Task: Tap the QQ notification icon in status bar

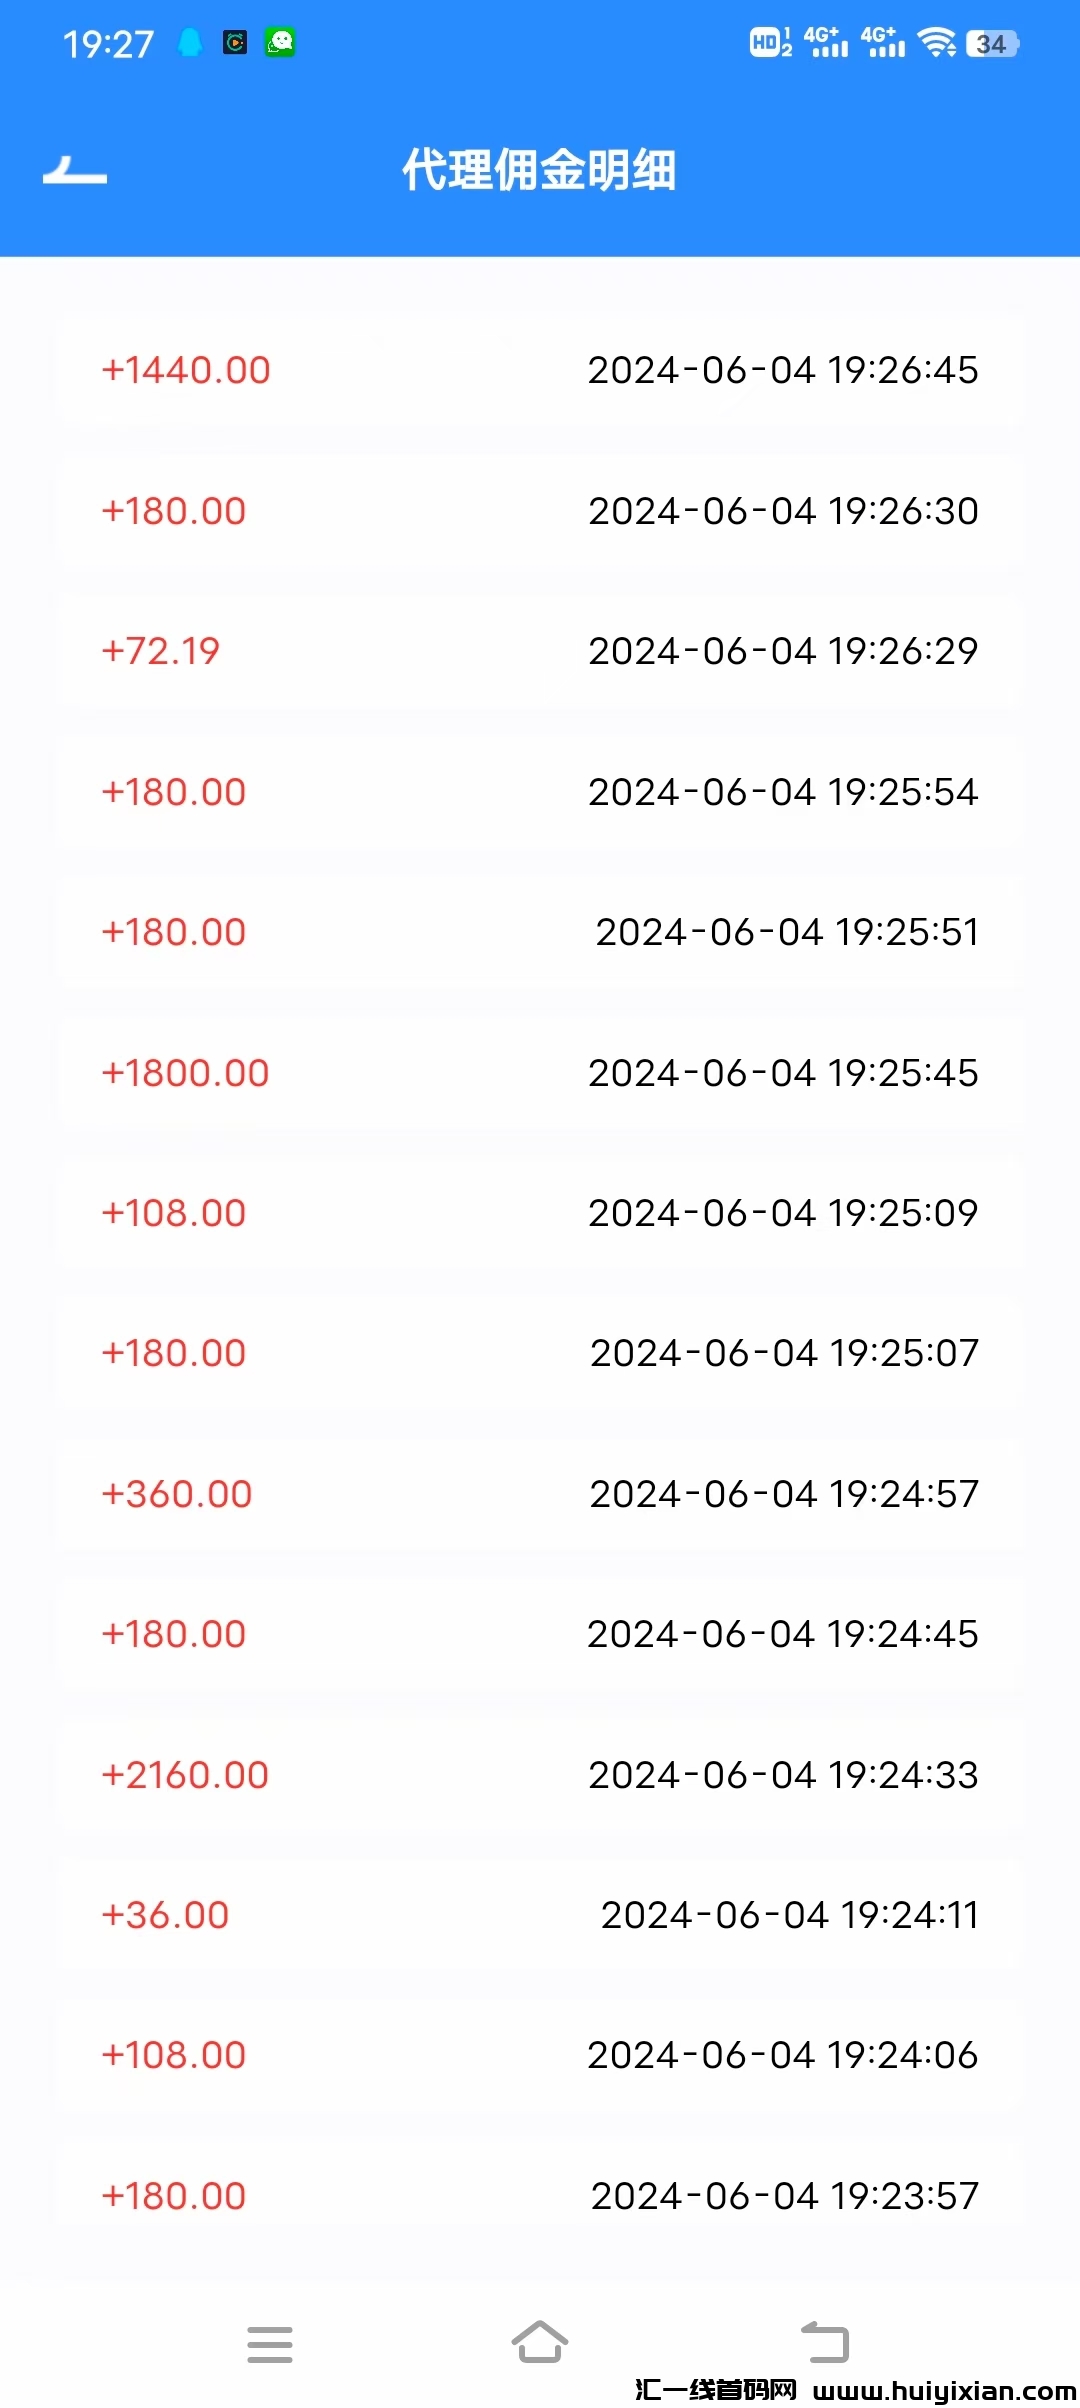Action: pyautogui.click(x=189, y=43)
